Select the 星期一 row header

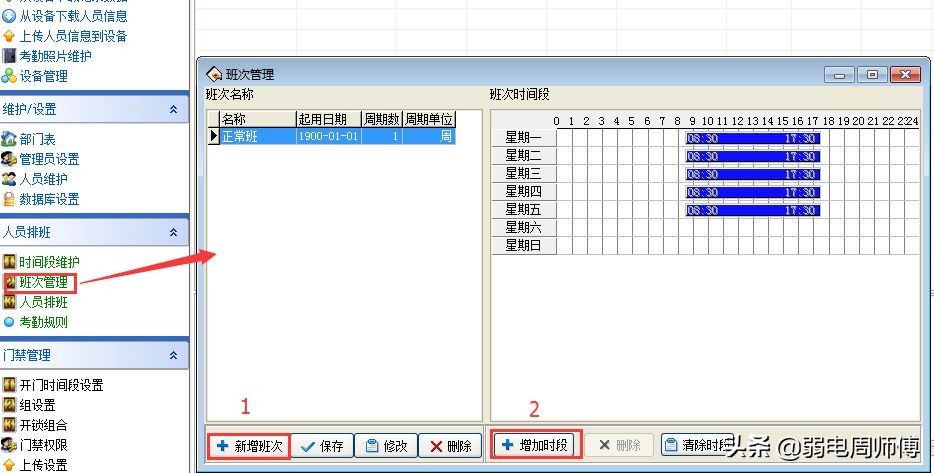524,138
